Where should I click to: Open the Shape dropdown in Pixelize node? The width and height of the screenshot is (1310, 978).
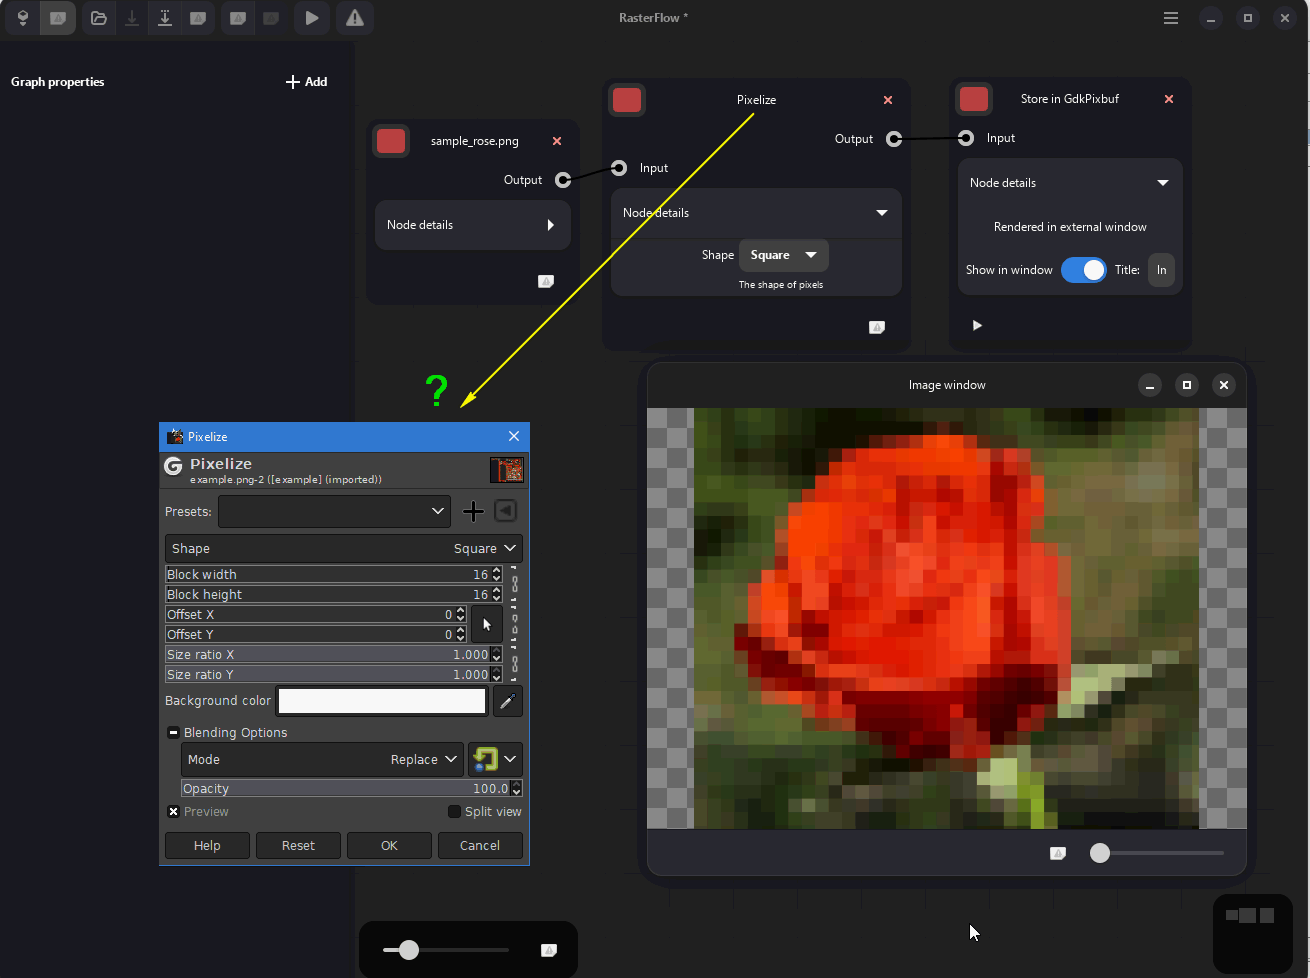(783, 255)
